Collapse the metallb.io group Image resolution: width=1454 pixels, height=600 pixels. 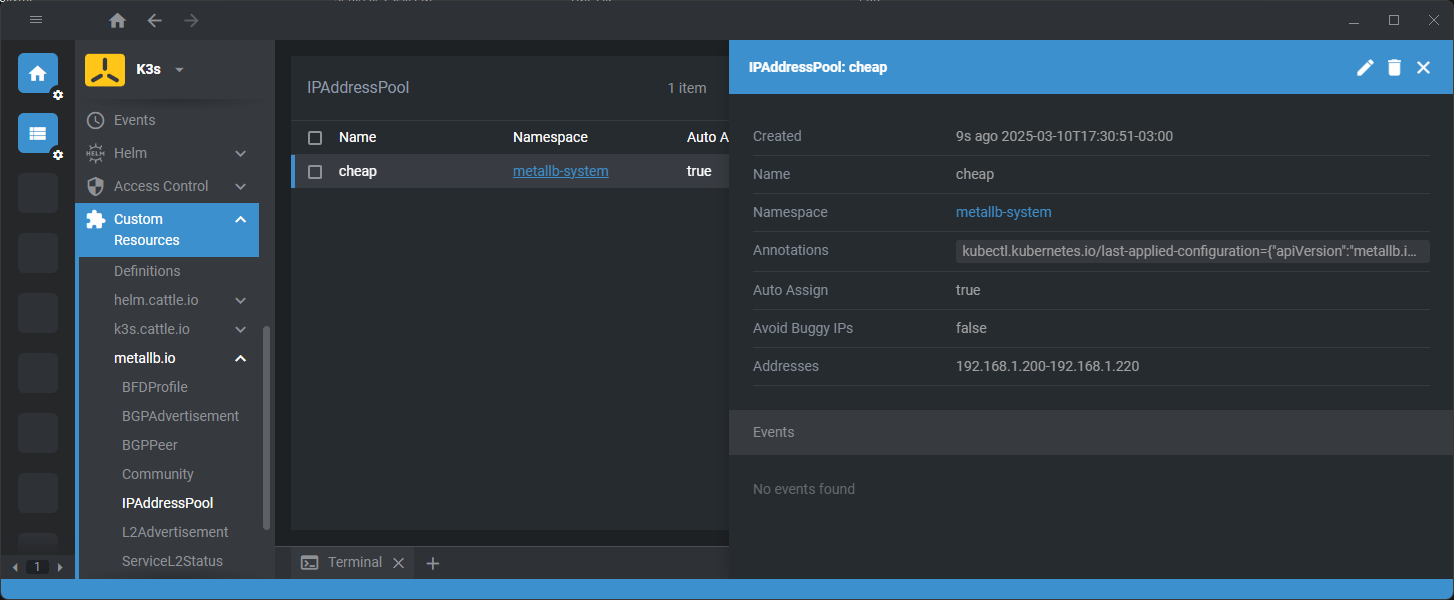click(x=240, y=358)
